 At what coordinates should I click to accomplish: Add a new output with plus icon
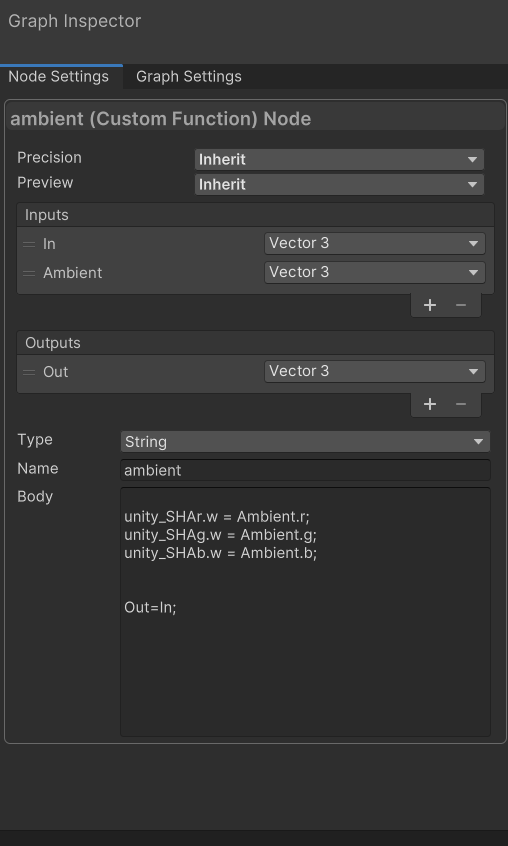pyautogui.click(x=430, y=404)
